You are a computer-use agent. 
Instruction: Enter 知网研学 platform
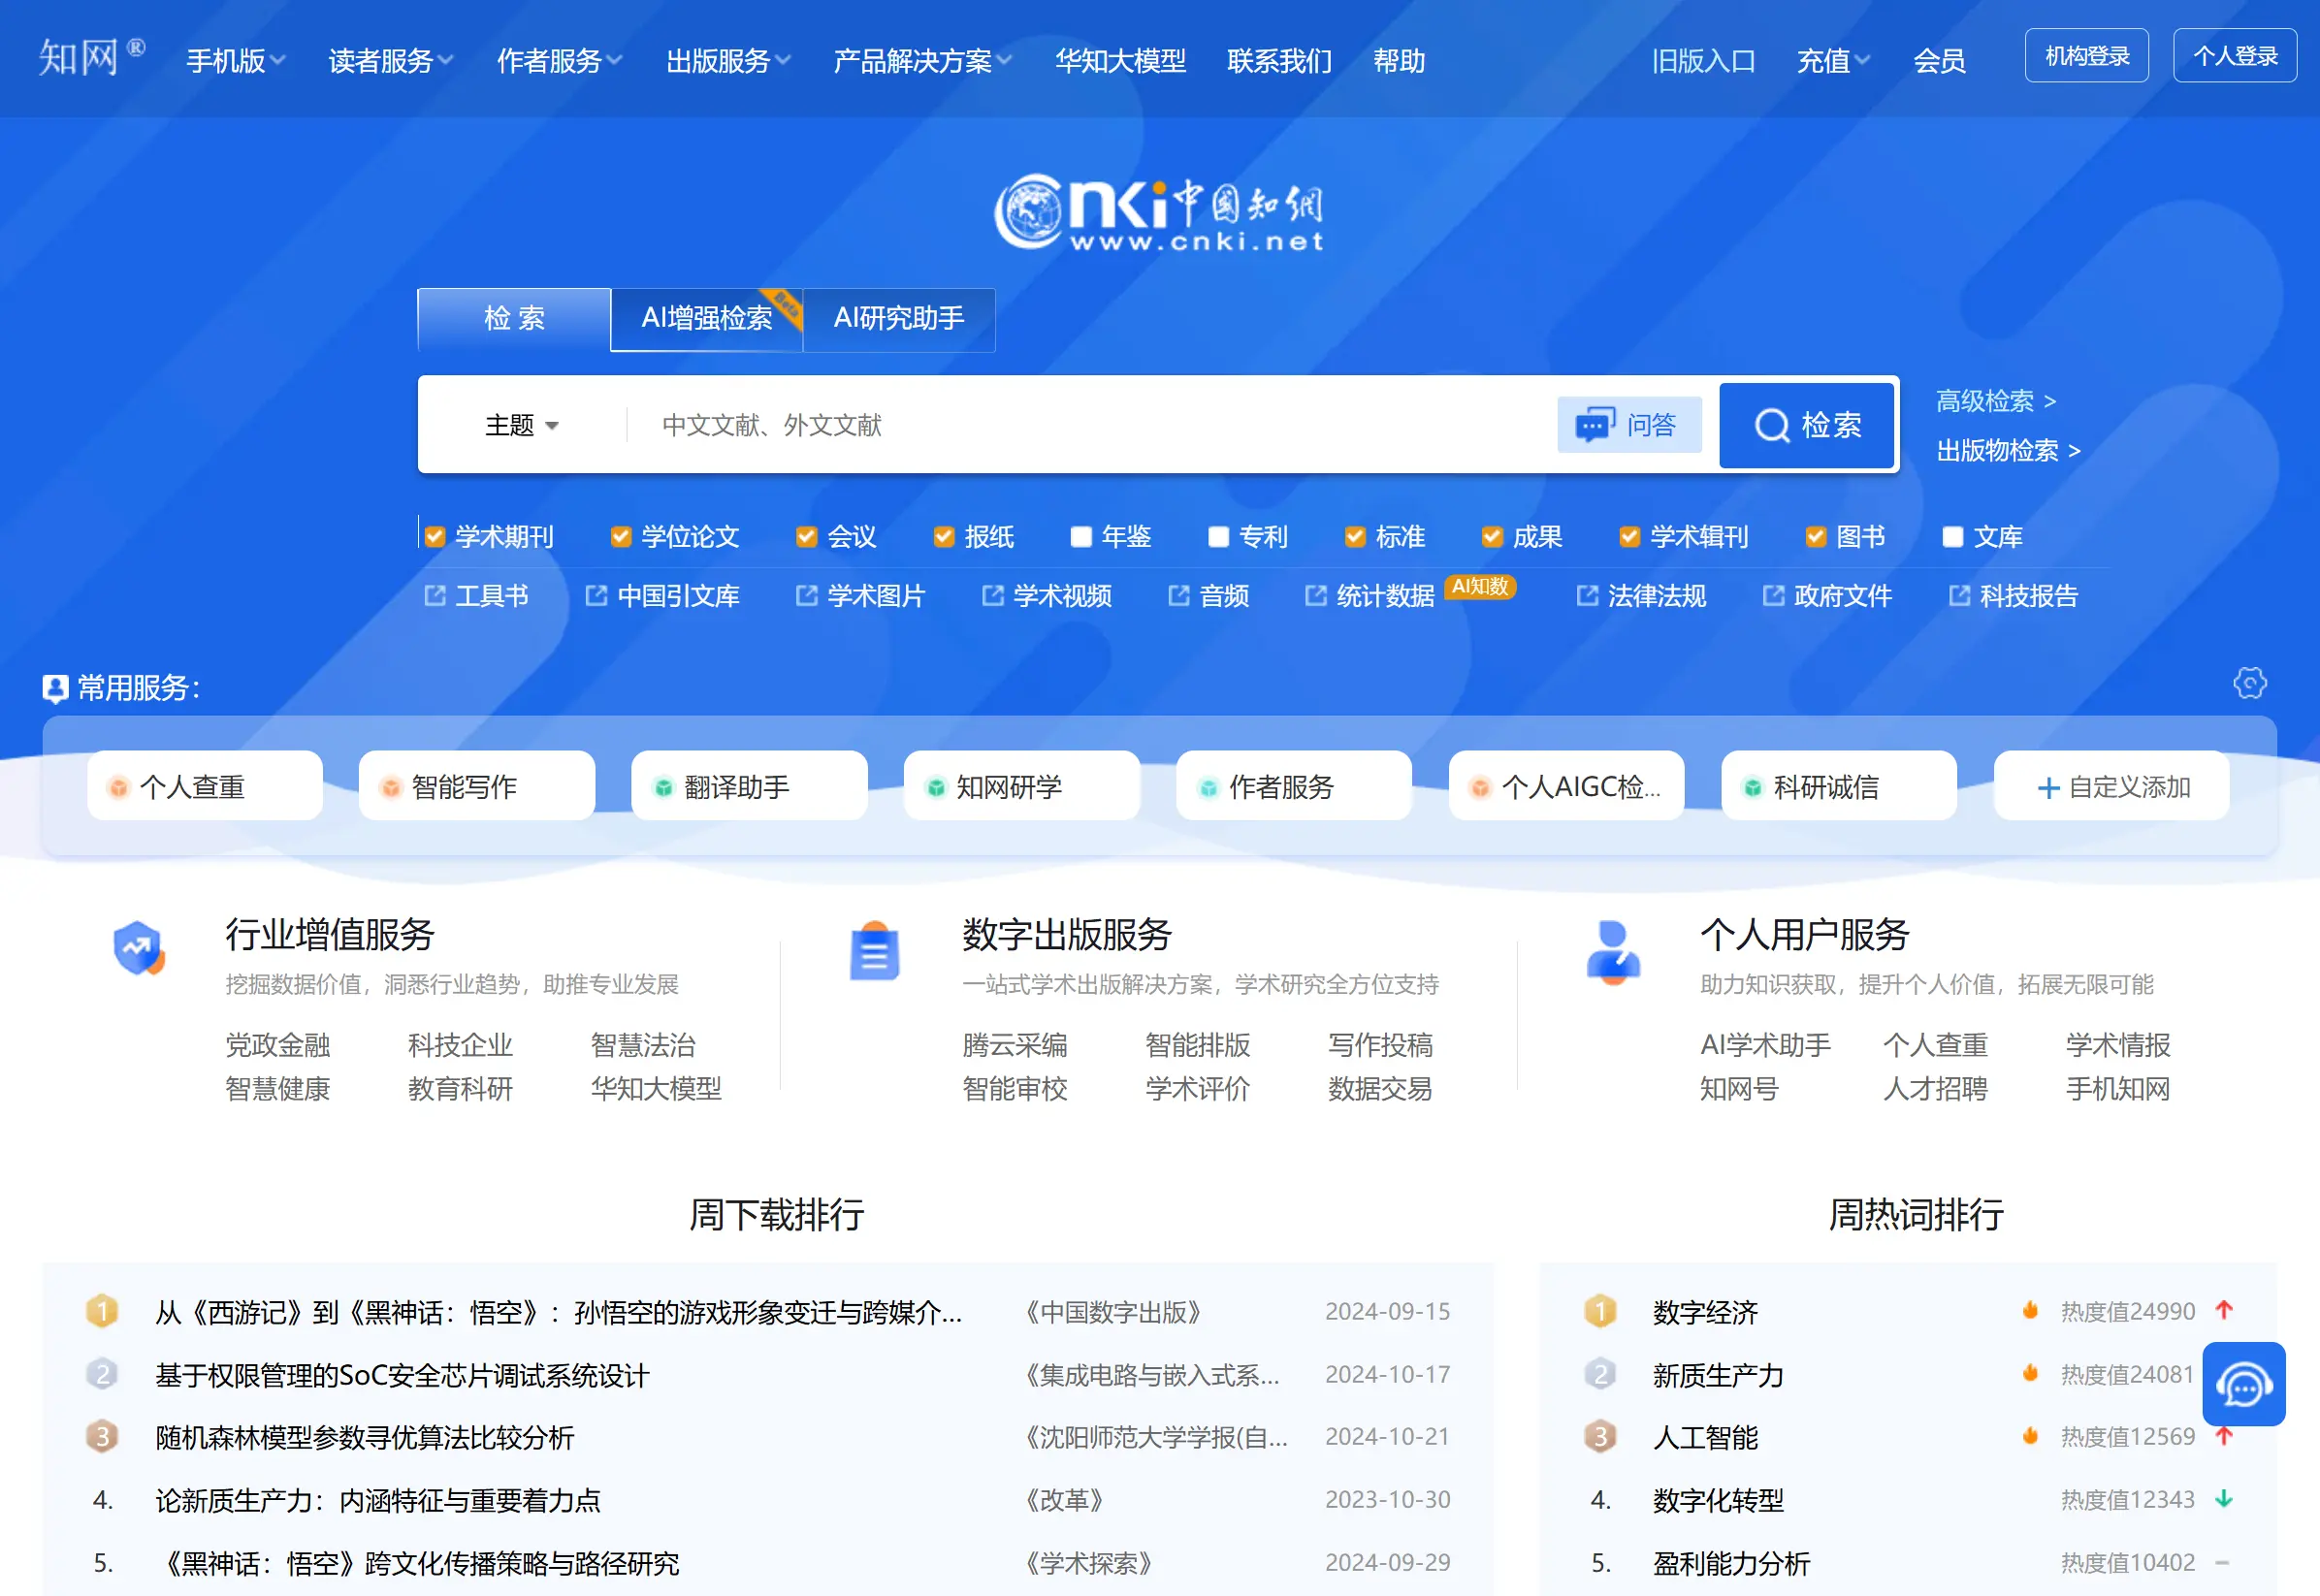[1020, 786]
